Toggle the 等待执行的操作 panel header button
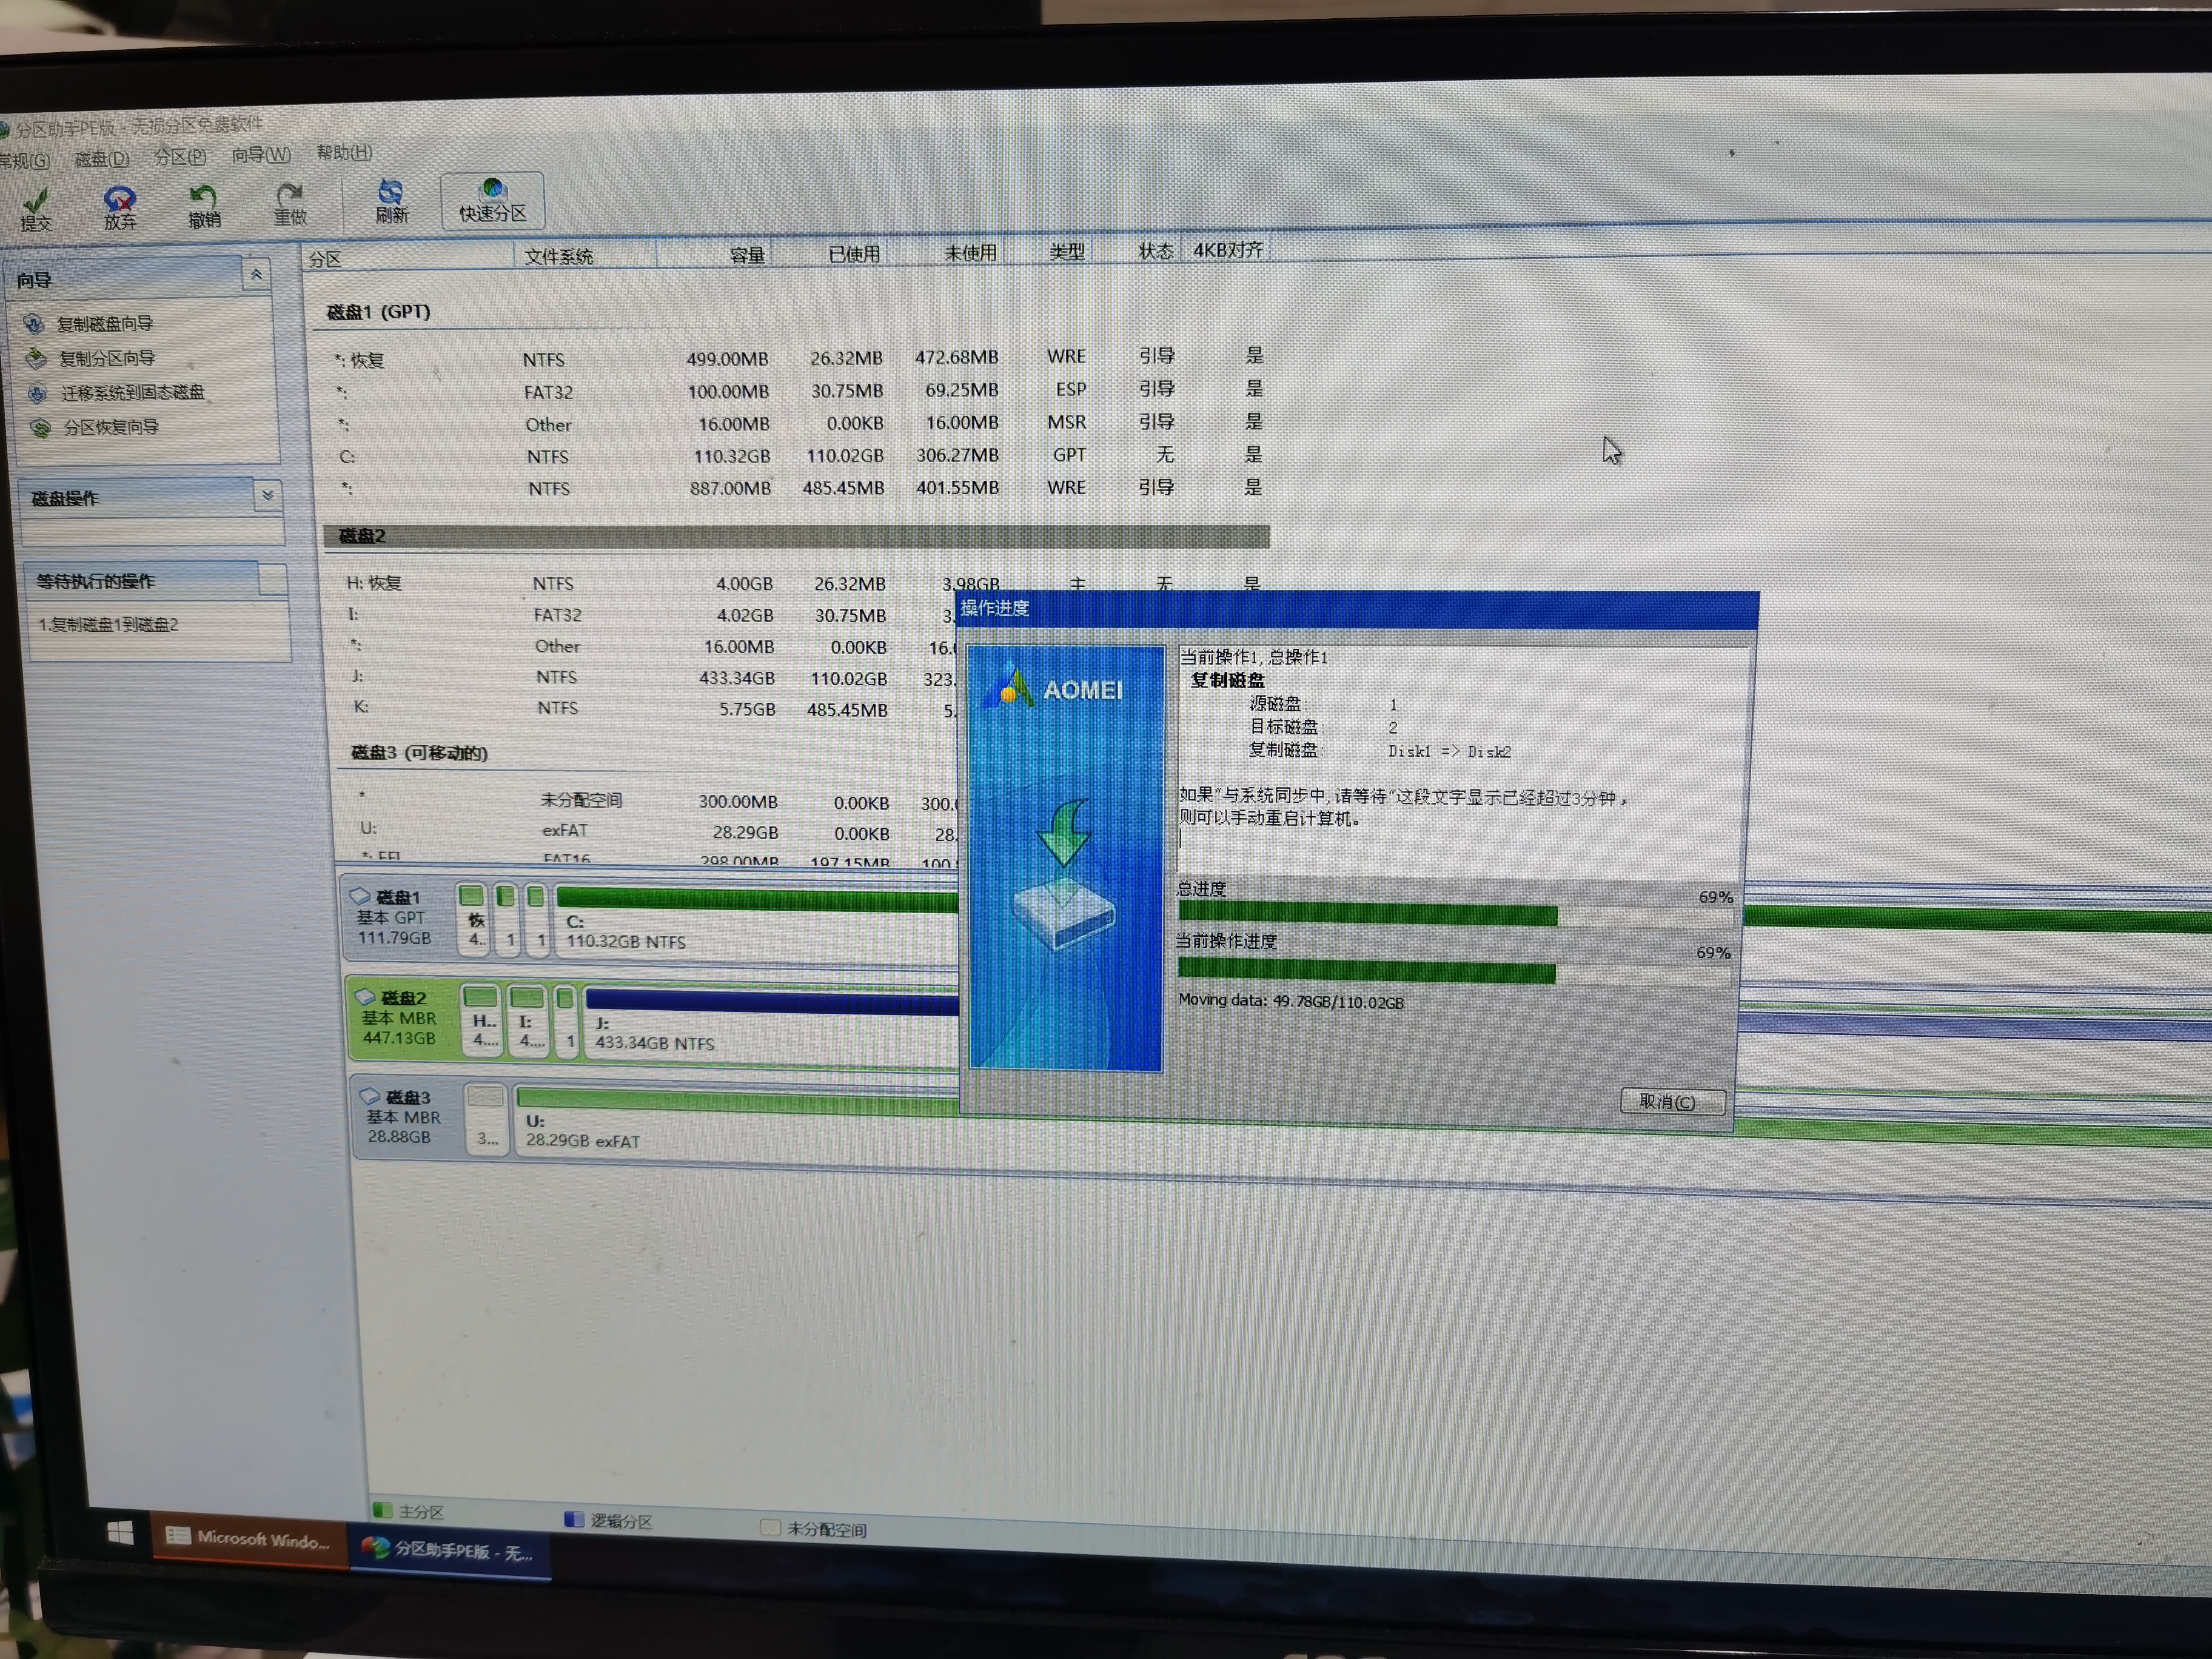This screenshot has height=1659, width=2212. click(x=272, y=580)
